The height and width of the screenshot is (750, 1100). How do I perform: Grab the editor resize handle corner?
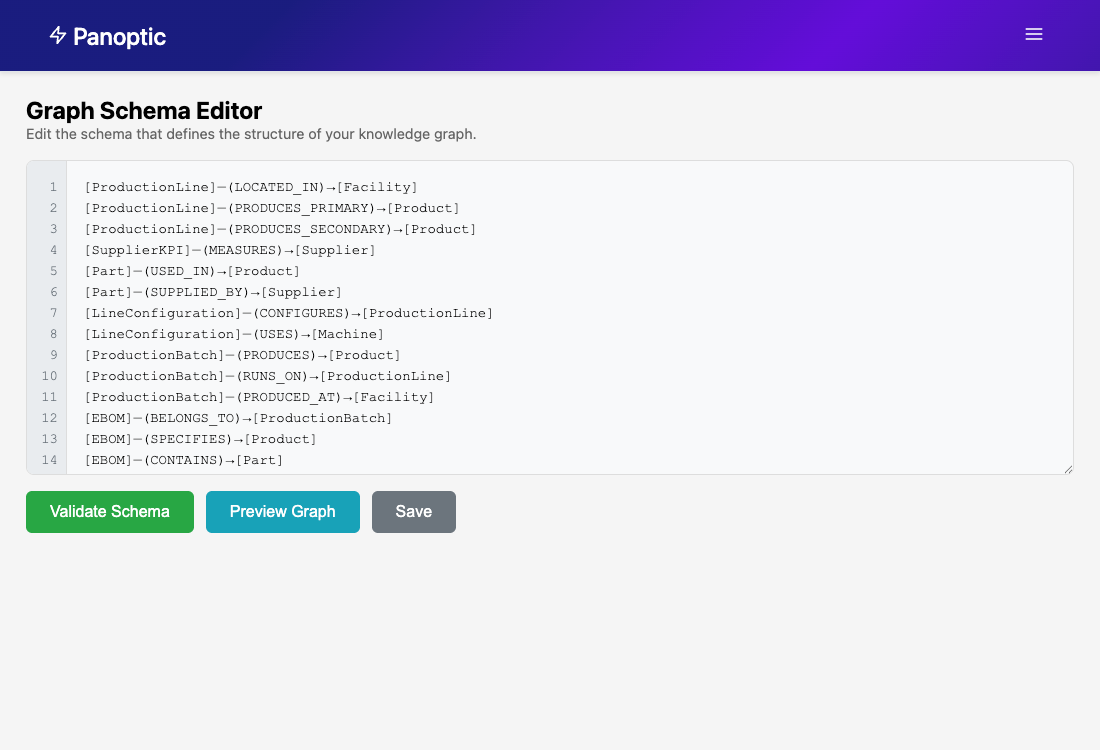click(1067, 468)
